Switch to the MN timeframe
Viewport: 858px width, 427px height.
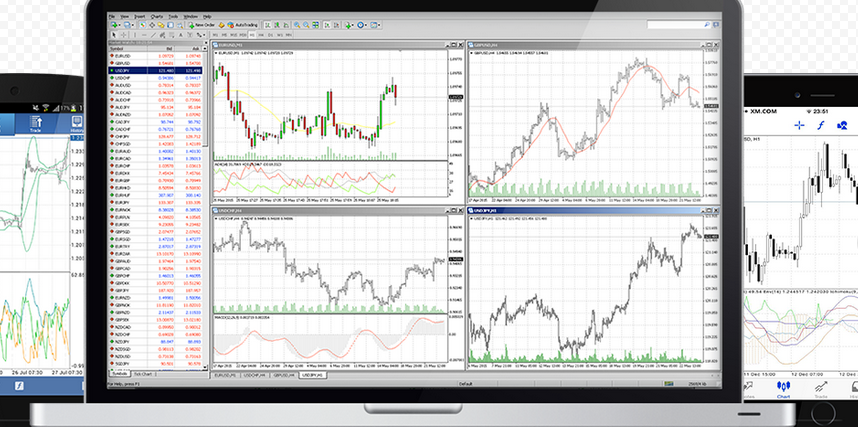tap(289, 34)
